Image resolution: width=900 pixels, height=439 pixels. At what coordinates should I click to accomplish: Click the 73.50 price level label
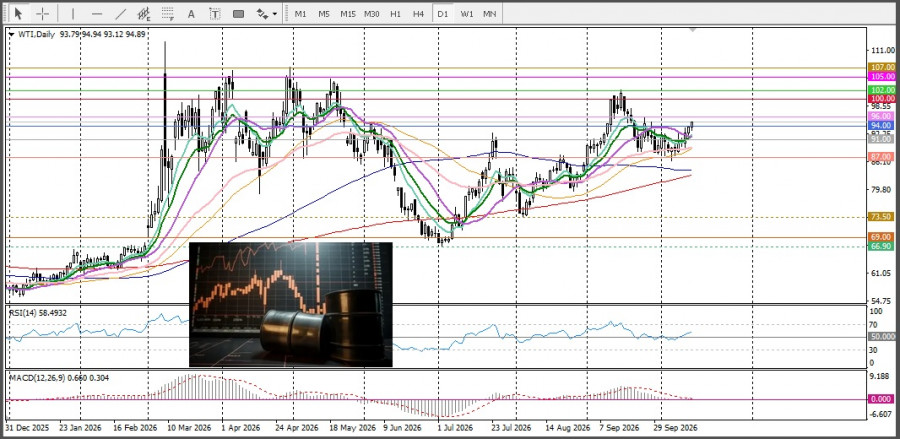(x=881, y=217)
